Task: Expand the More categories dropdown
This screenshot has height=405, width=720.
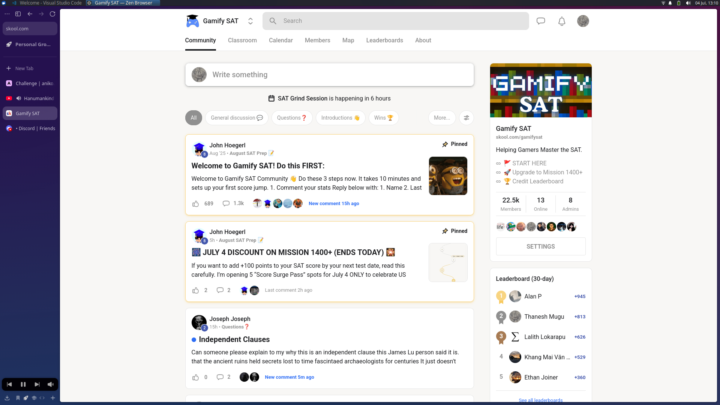Action: (441, 118)
